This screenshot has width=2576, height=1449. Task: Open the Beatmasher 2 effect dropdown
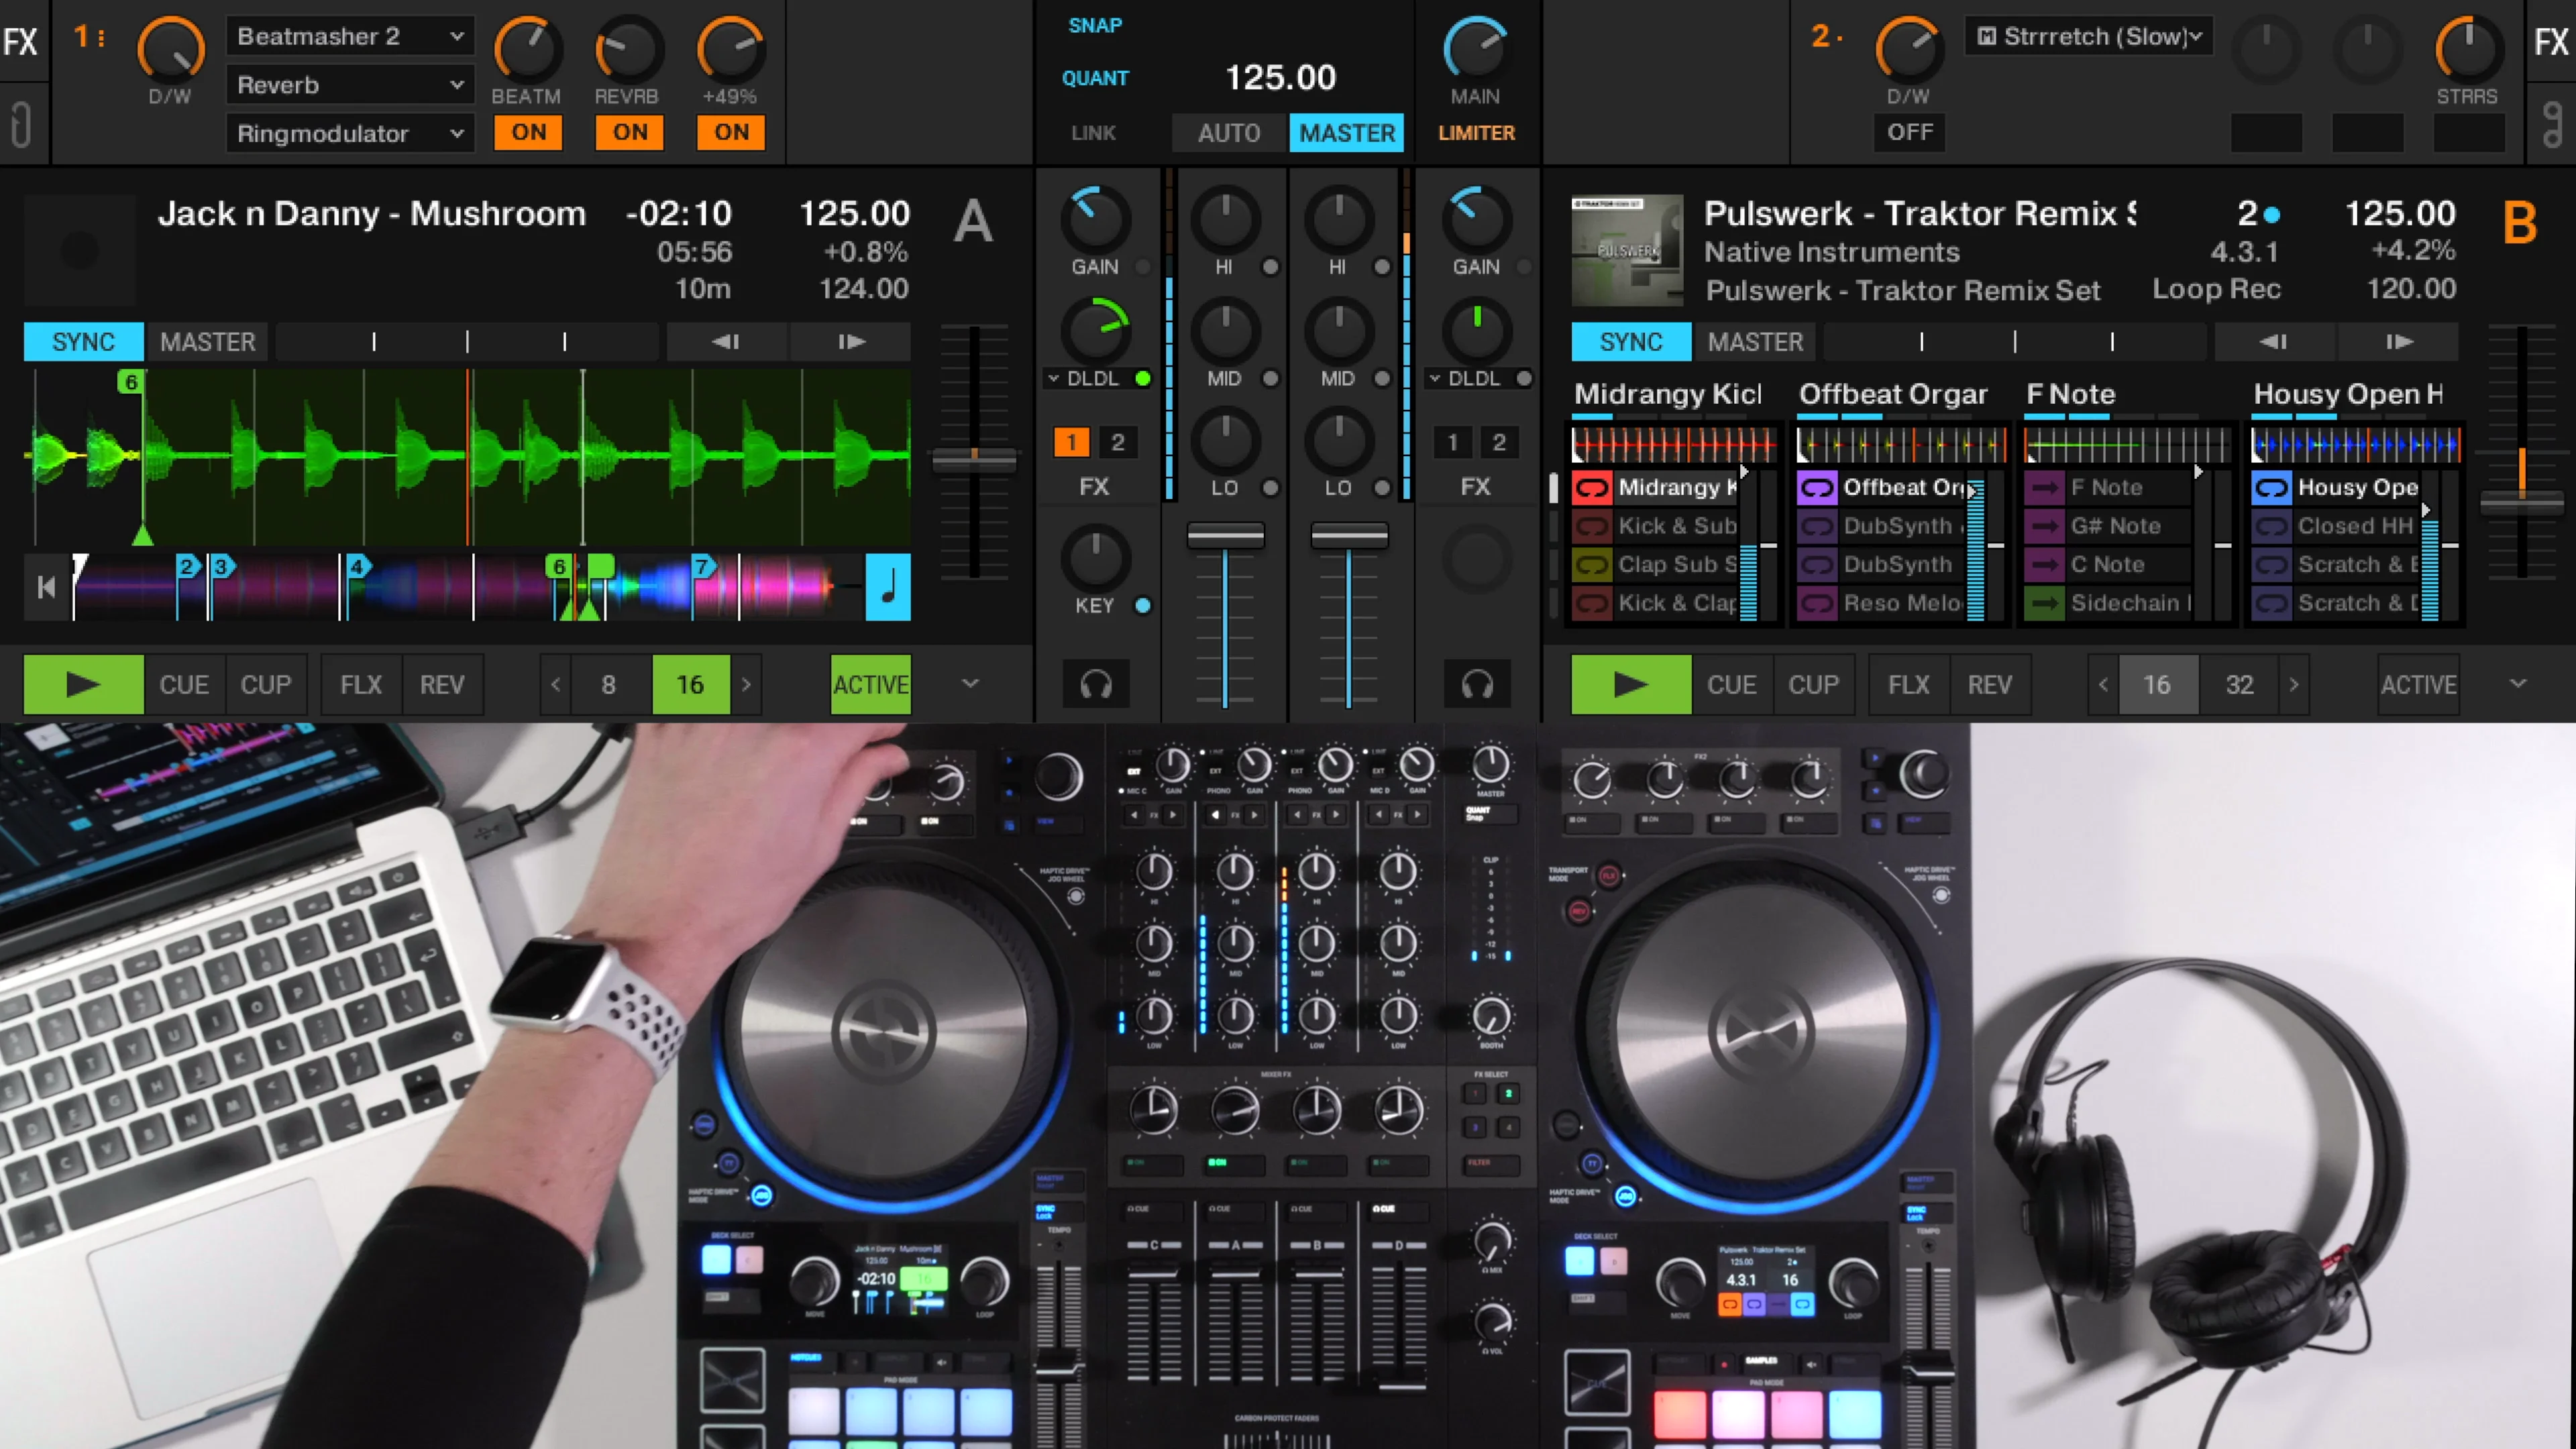[x=349, y=37]
